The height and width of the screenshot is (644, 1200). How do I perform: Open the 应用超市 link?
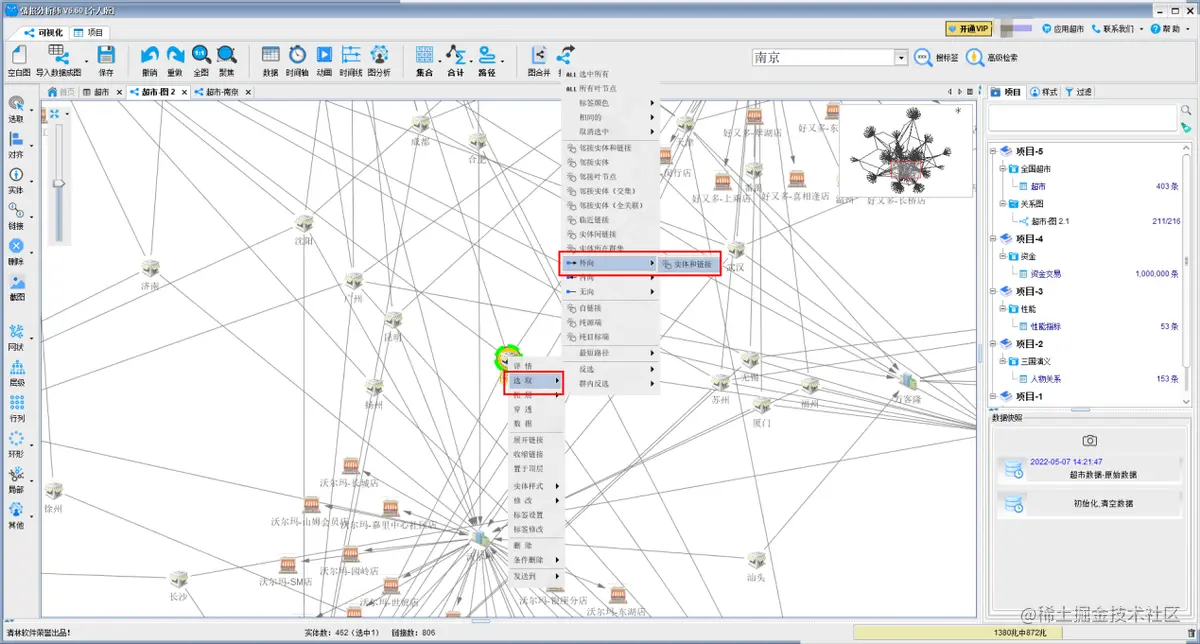[1062, 29]
